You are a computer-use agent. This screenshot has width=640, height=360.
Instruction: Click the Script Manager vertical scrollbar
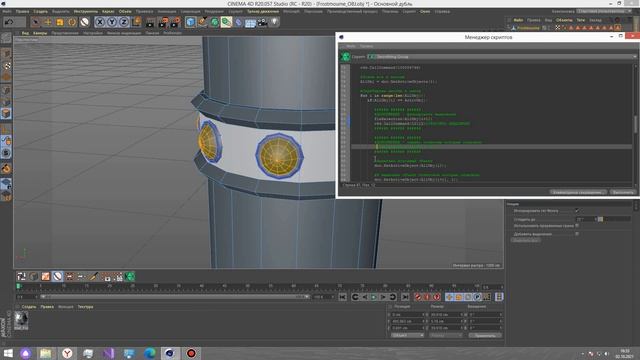(636, 124)
